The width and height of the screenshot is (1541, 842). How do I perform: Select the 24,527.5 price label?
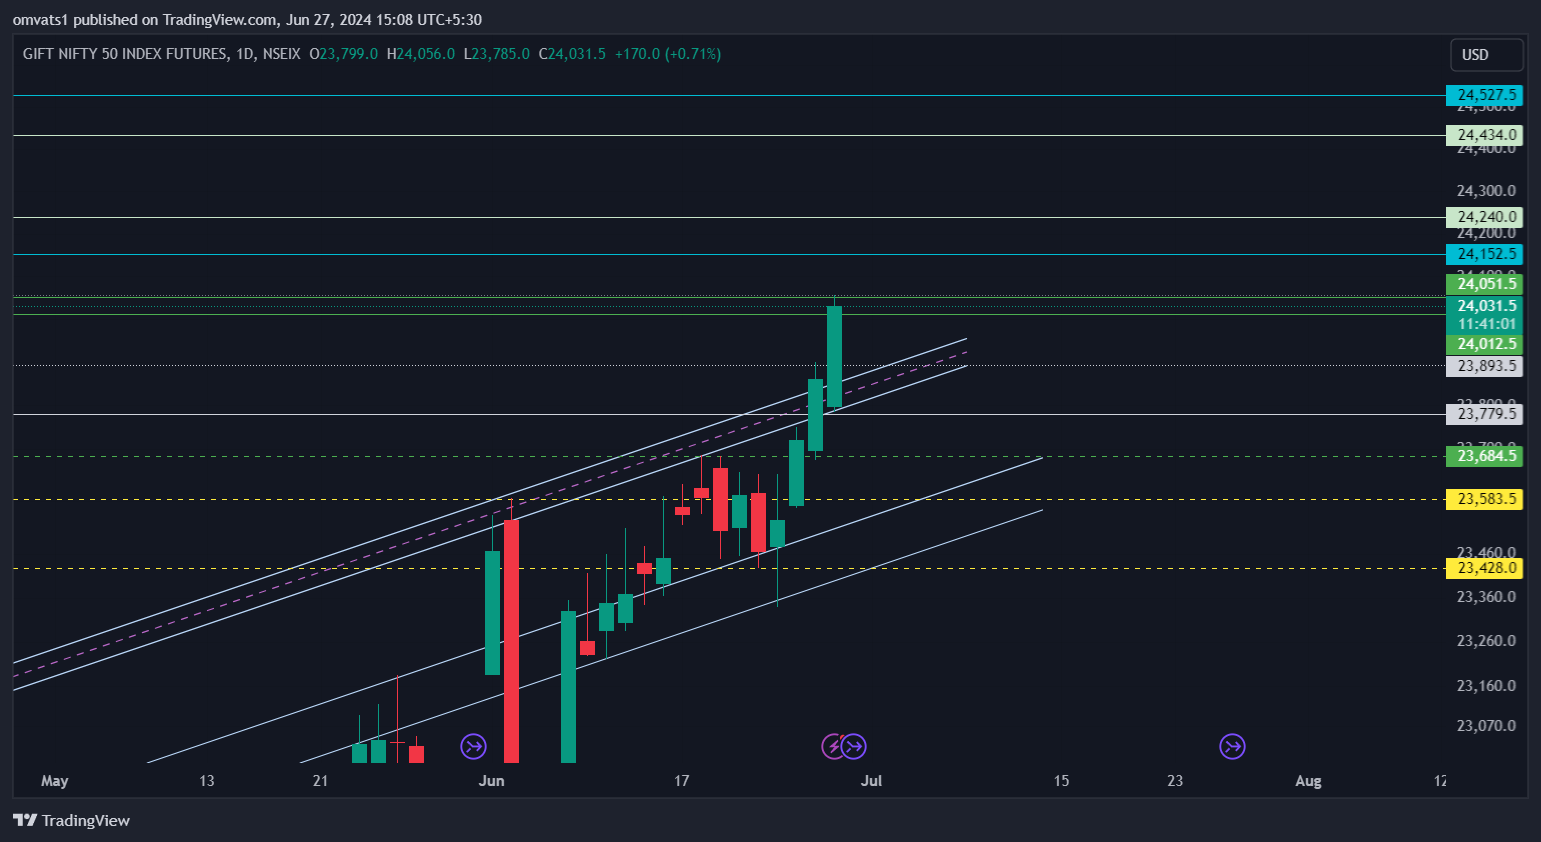(1485, 95)
